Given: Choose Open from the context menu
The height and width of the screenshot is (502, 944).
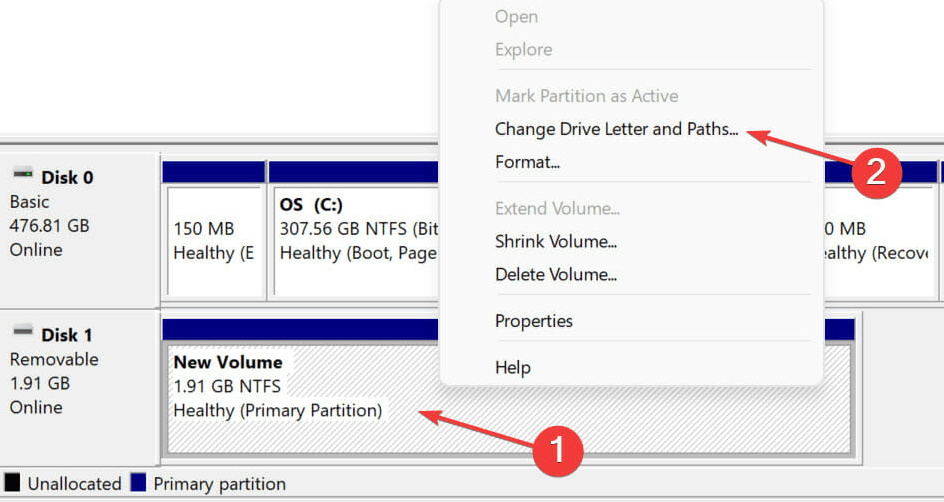Looking at the screenshot, I should (x=516, y=17).
